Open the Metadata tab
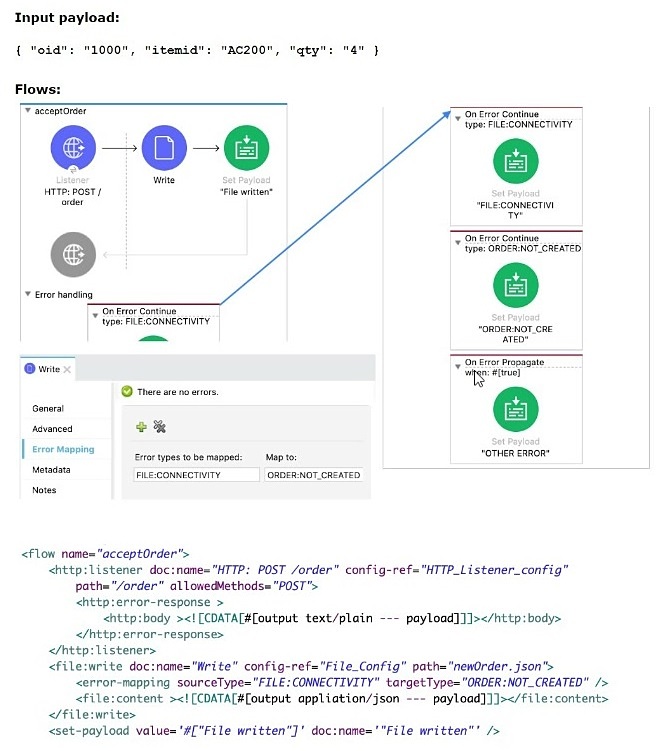 [x=51, y=470]
